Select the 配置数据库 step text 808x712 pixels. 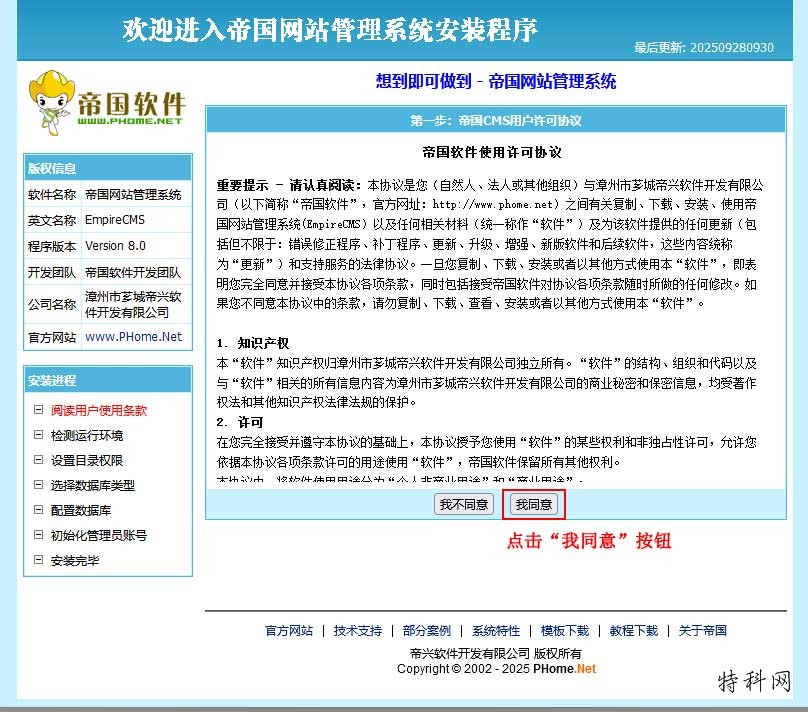(x=81, y=511)
